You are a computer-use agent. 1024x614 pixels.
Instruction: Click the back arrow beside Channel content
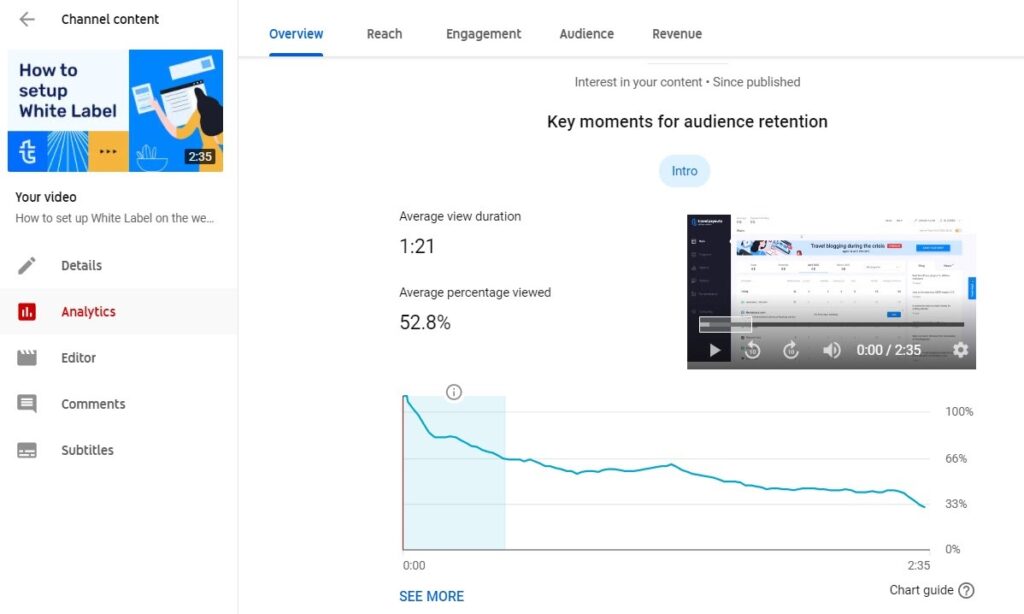[27, 19]
